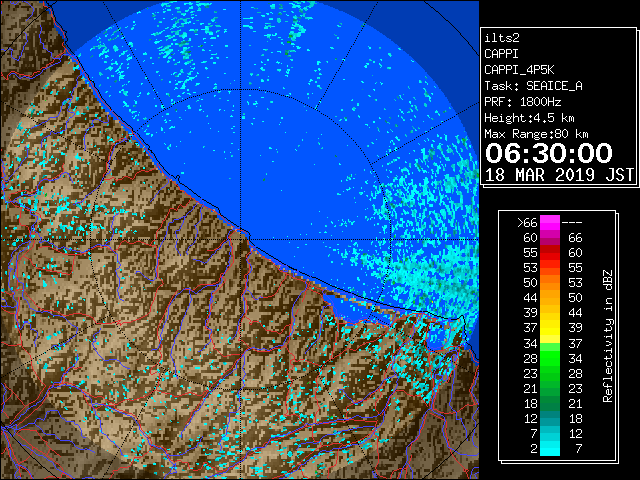Click the timestamp 06:30:00

[549, 153]
